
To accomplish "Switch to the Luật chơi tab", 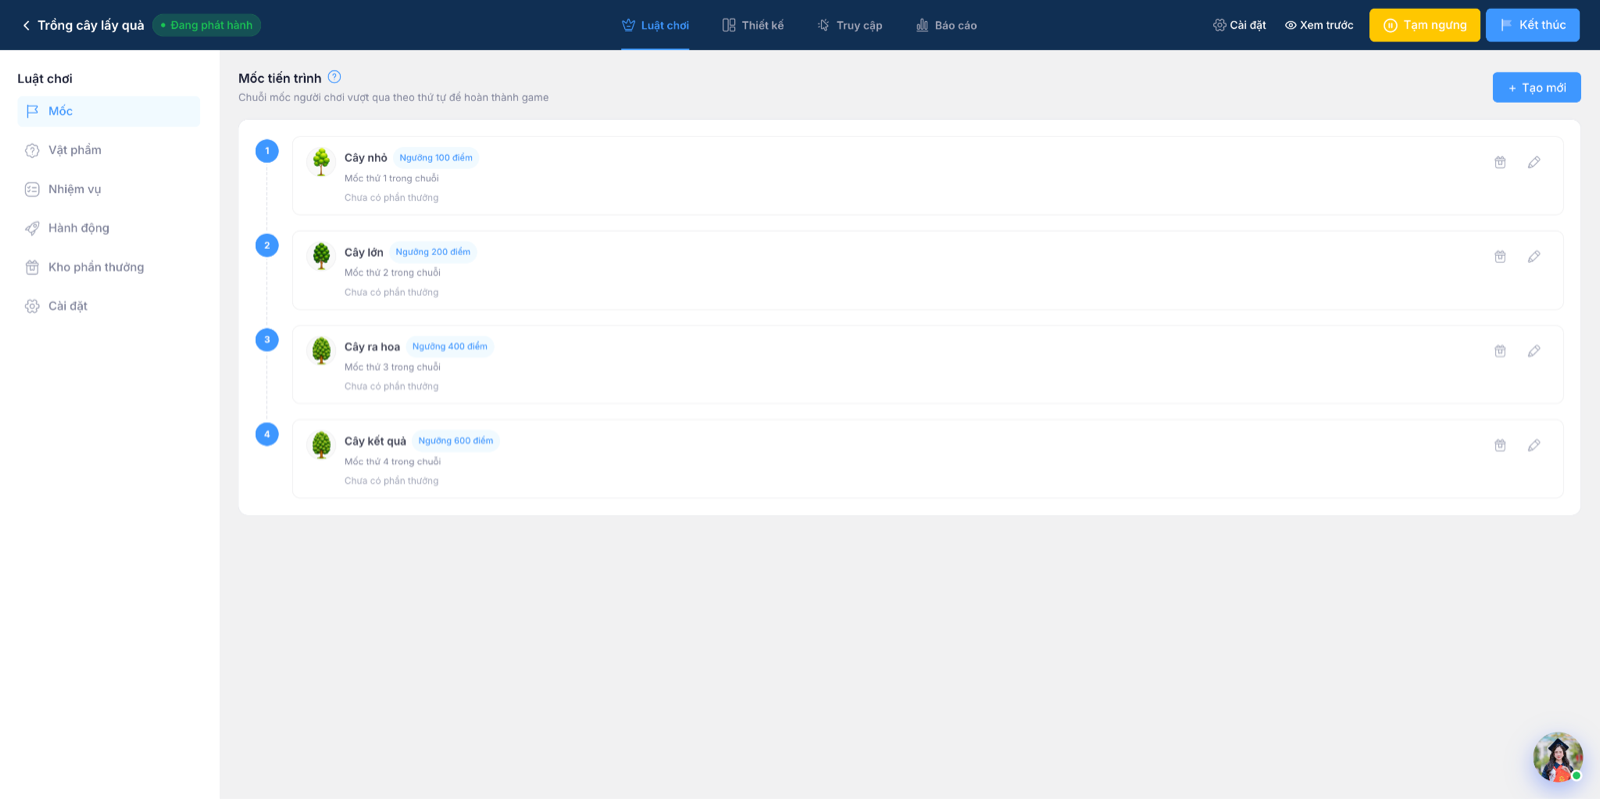I will [x=655, y=25].
